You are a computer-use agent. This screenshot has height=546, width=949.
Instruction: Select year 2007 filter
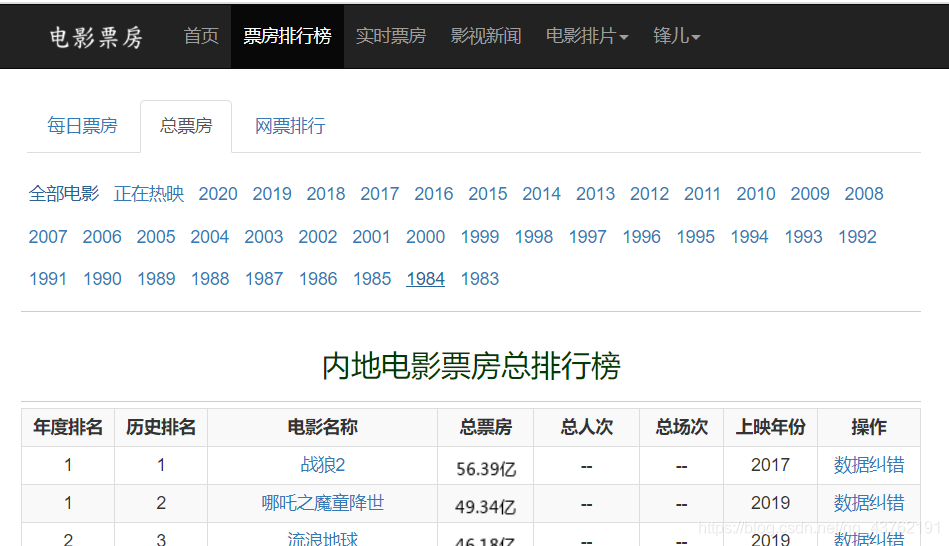[48, 237]
